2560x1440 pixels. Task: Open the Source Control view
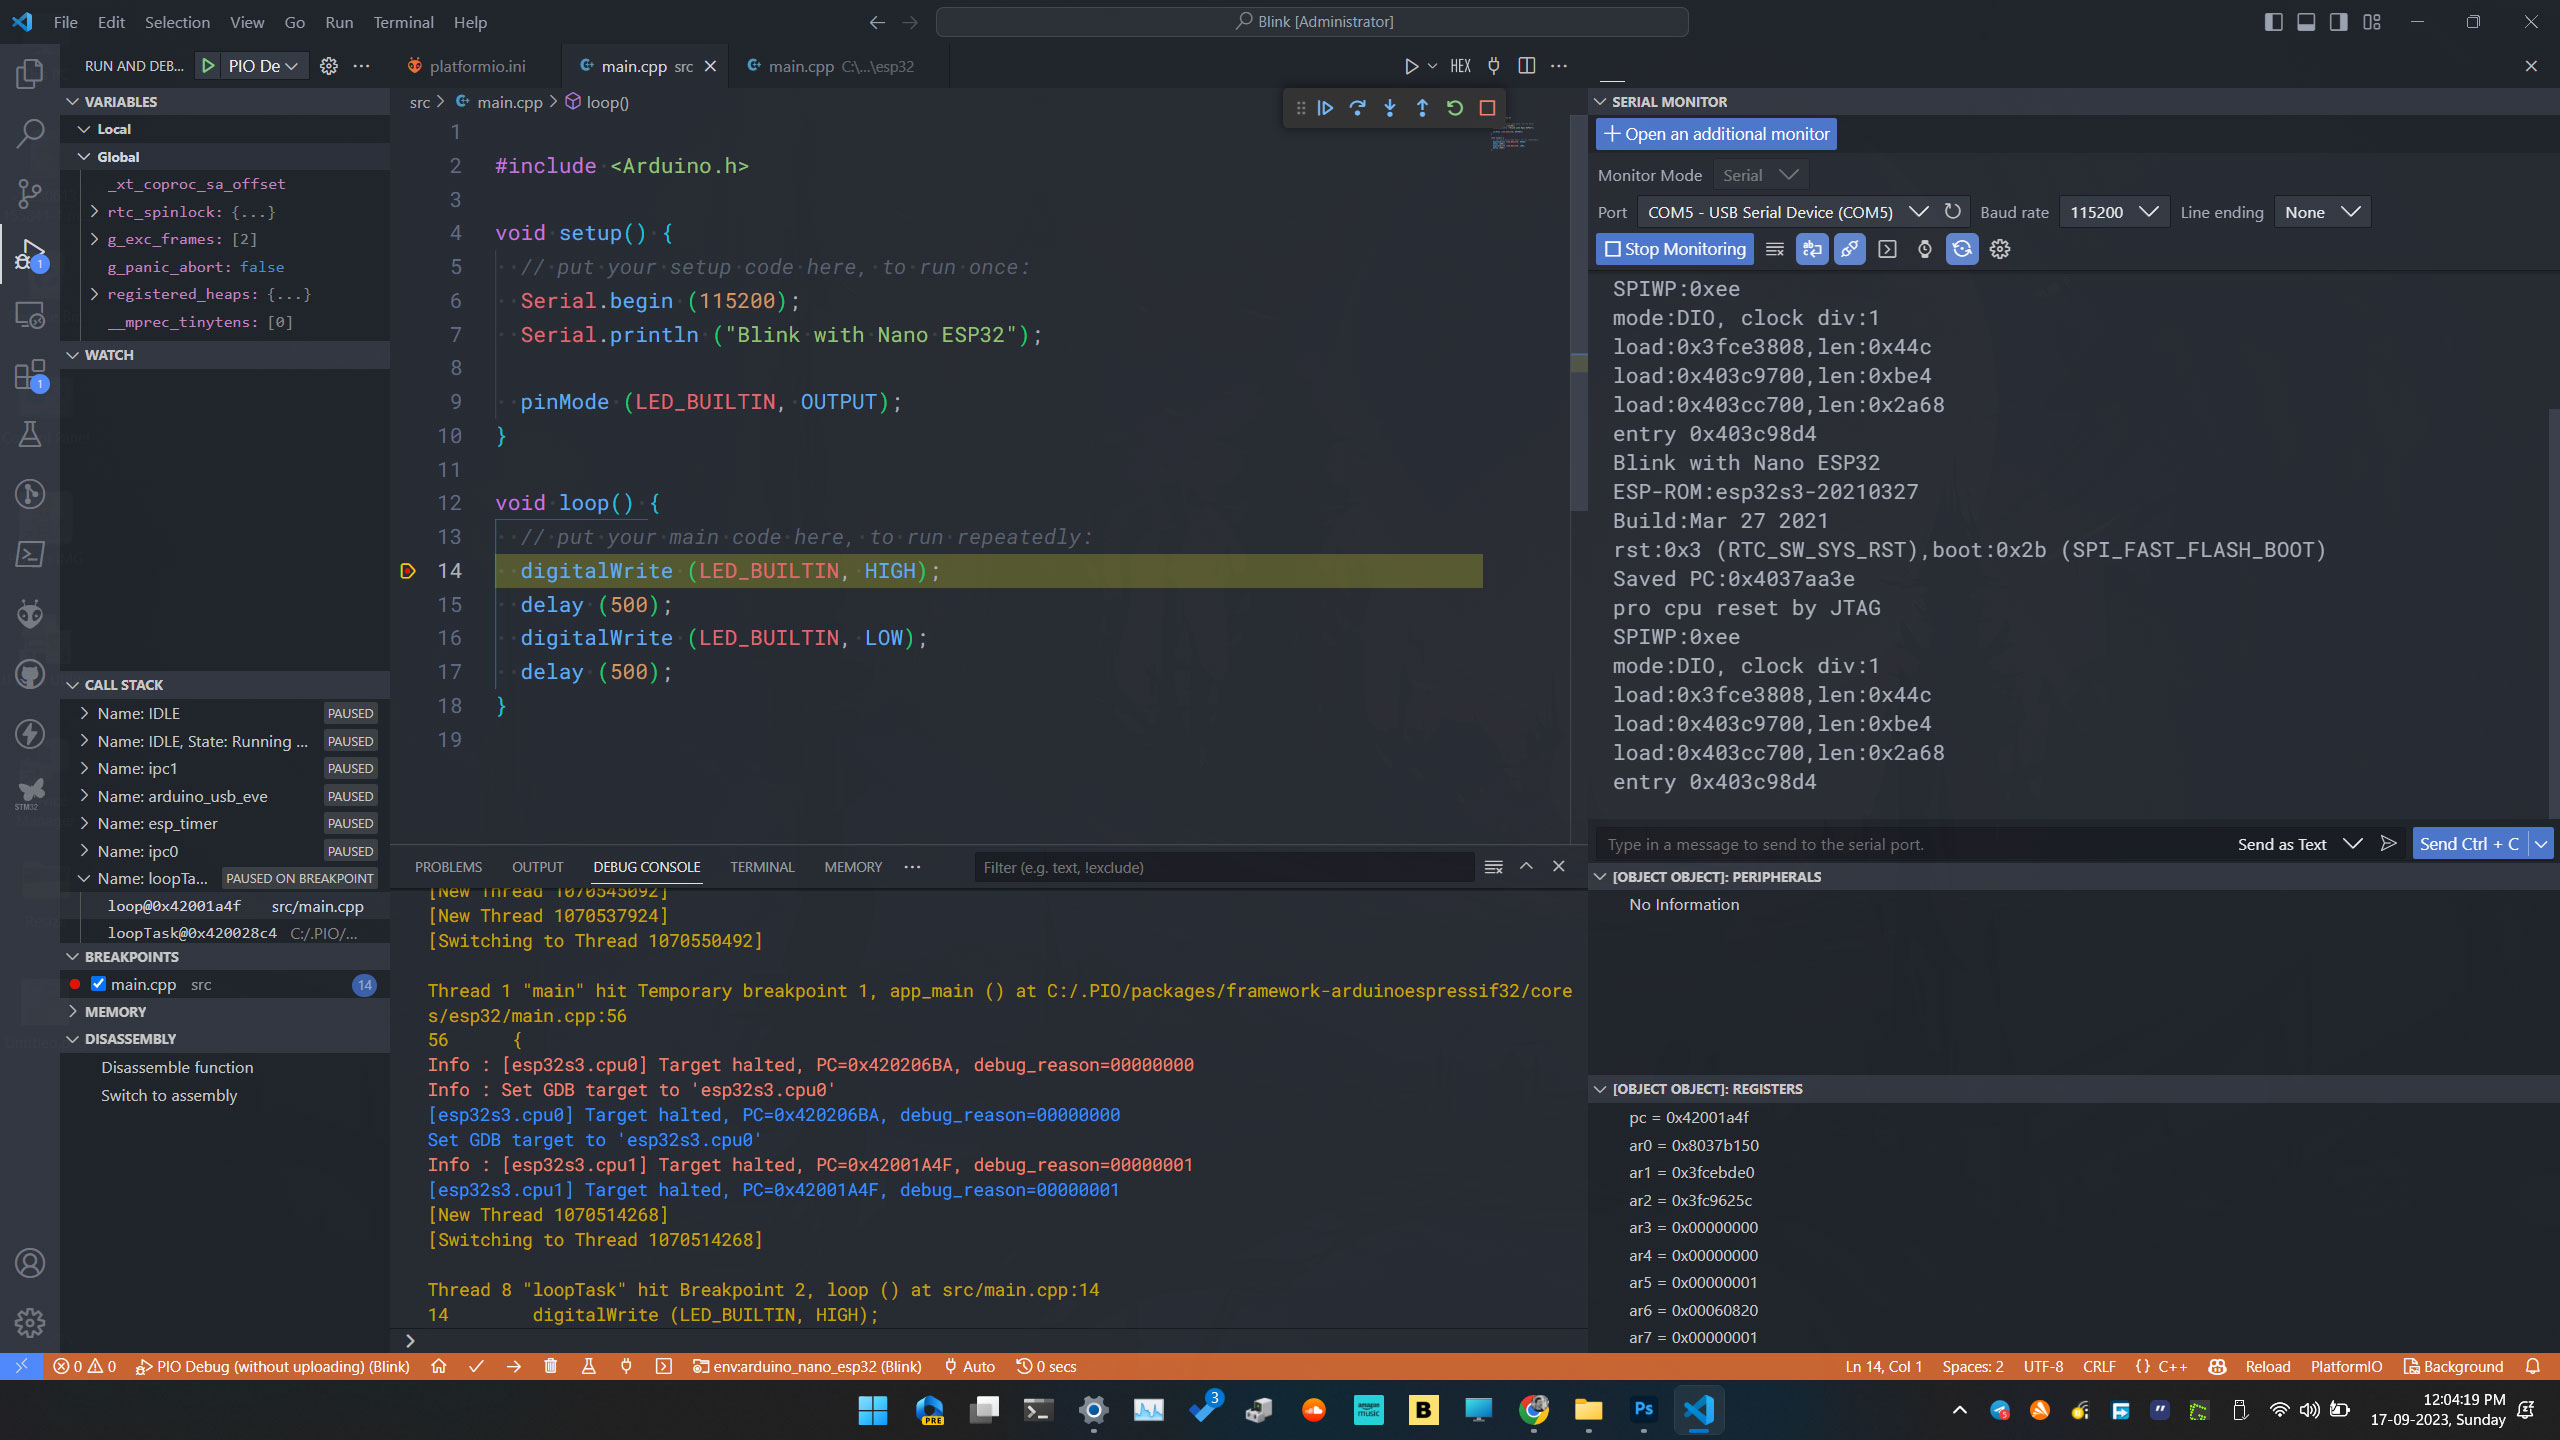click(x=30, y=193)
